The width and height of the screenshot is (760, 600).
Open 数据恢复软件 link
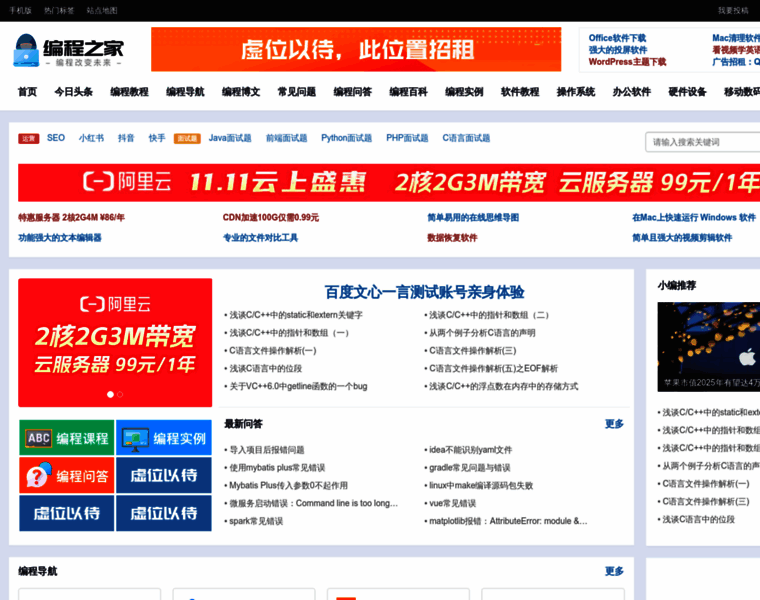coord(452,237)
